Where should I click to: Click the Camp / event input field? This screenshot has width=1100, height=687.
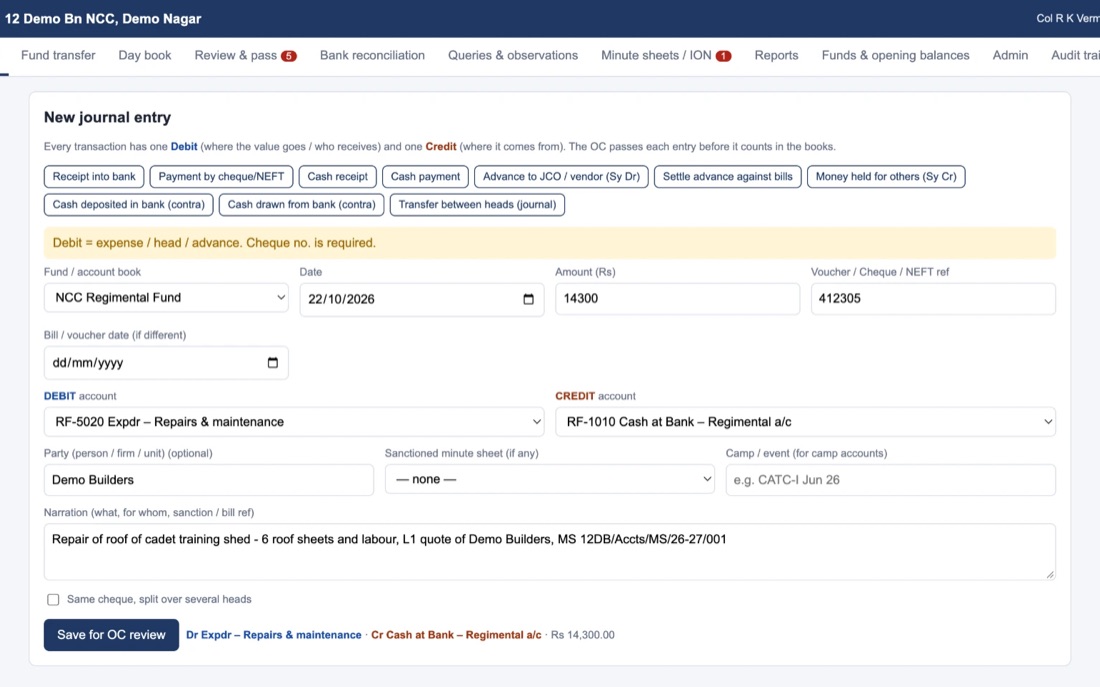pyautogui.click(x=890, y=480)
